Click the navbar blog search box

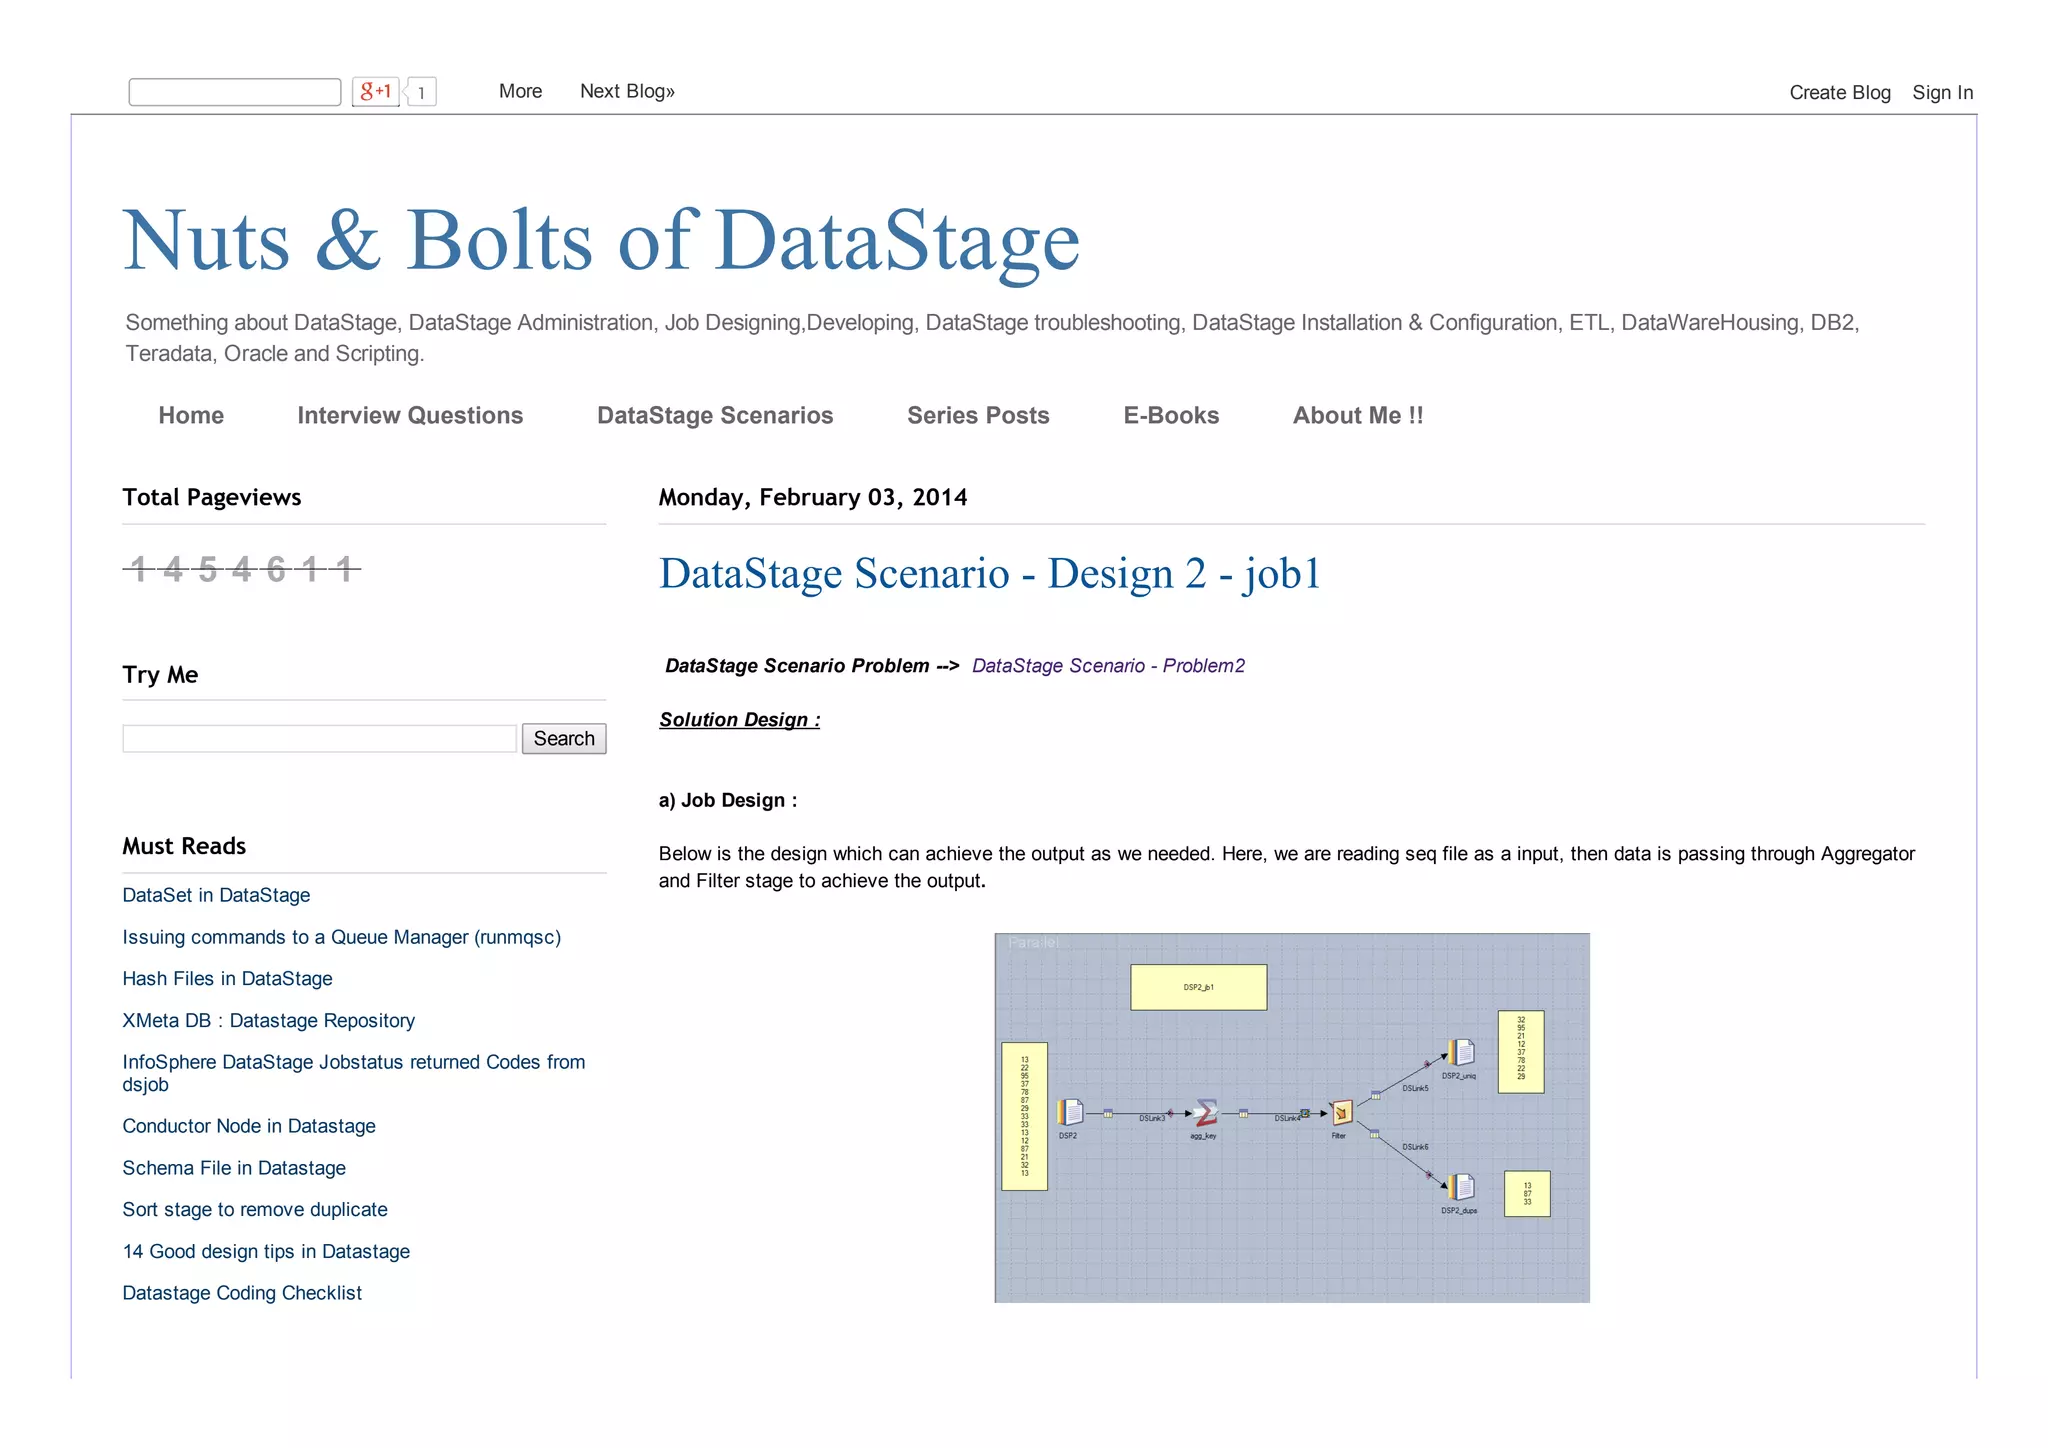(x=235, y=92)
